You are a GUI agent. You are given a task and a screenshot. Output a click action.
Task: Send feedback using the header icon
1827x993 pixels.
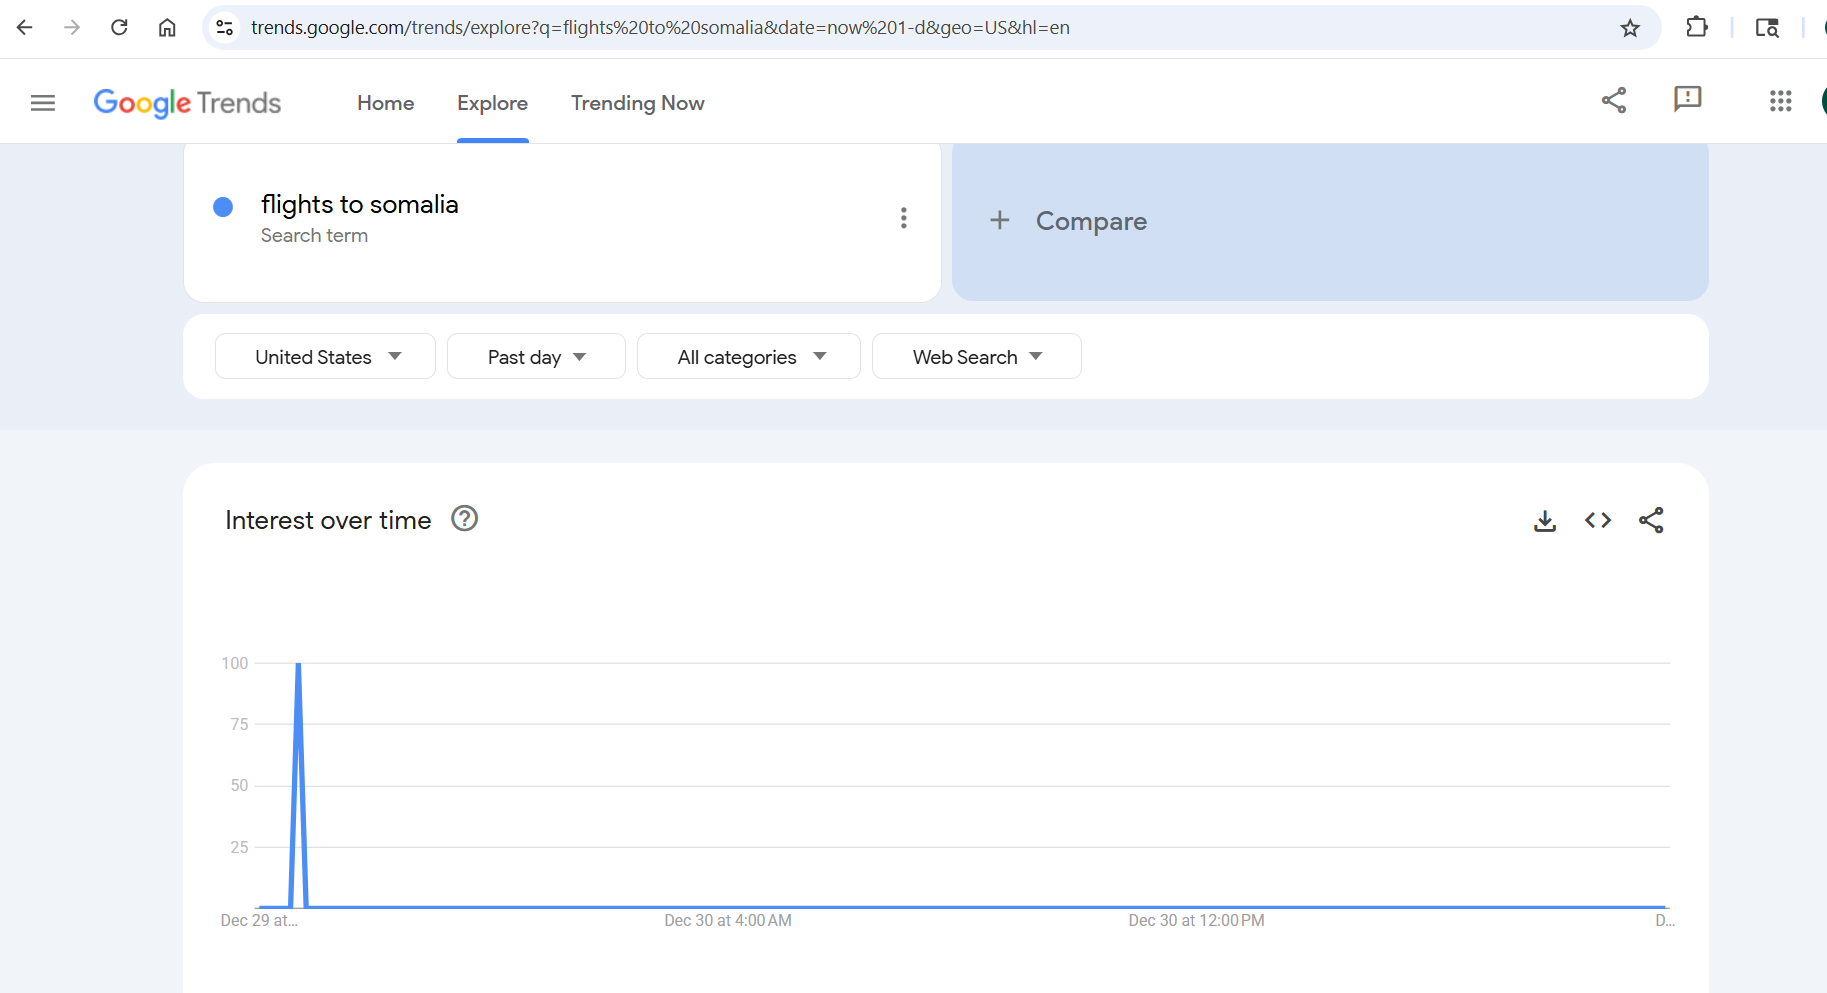click(1687, 99)
